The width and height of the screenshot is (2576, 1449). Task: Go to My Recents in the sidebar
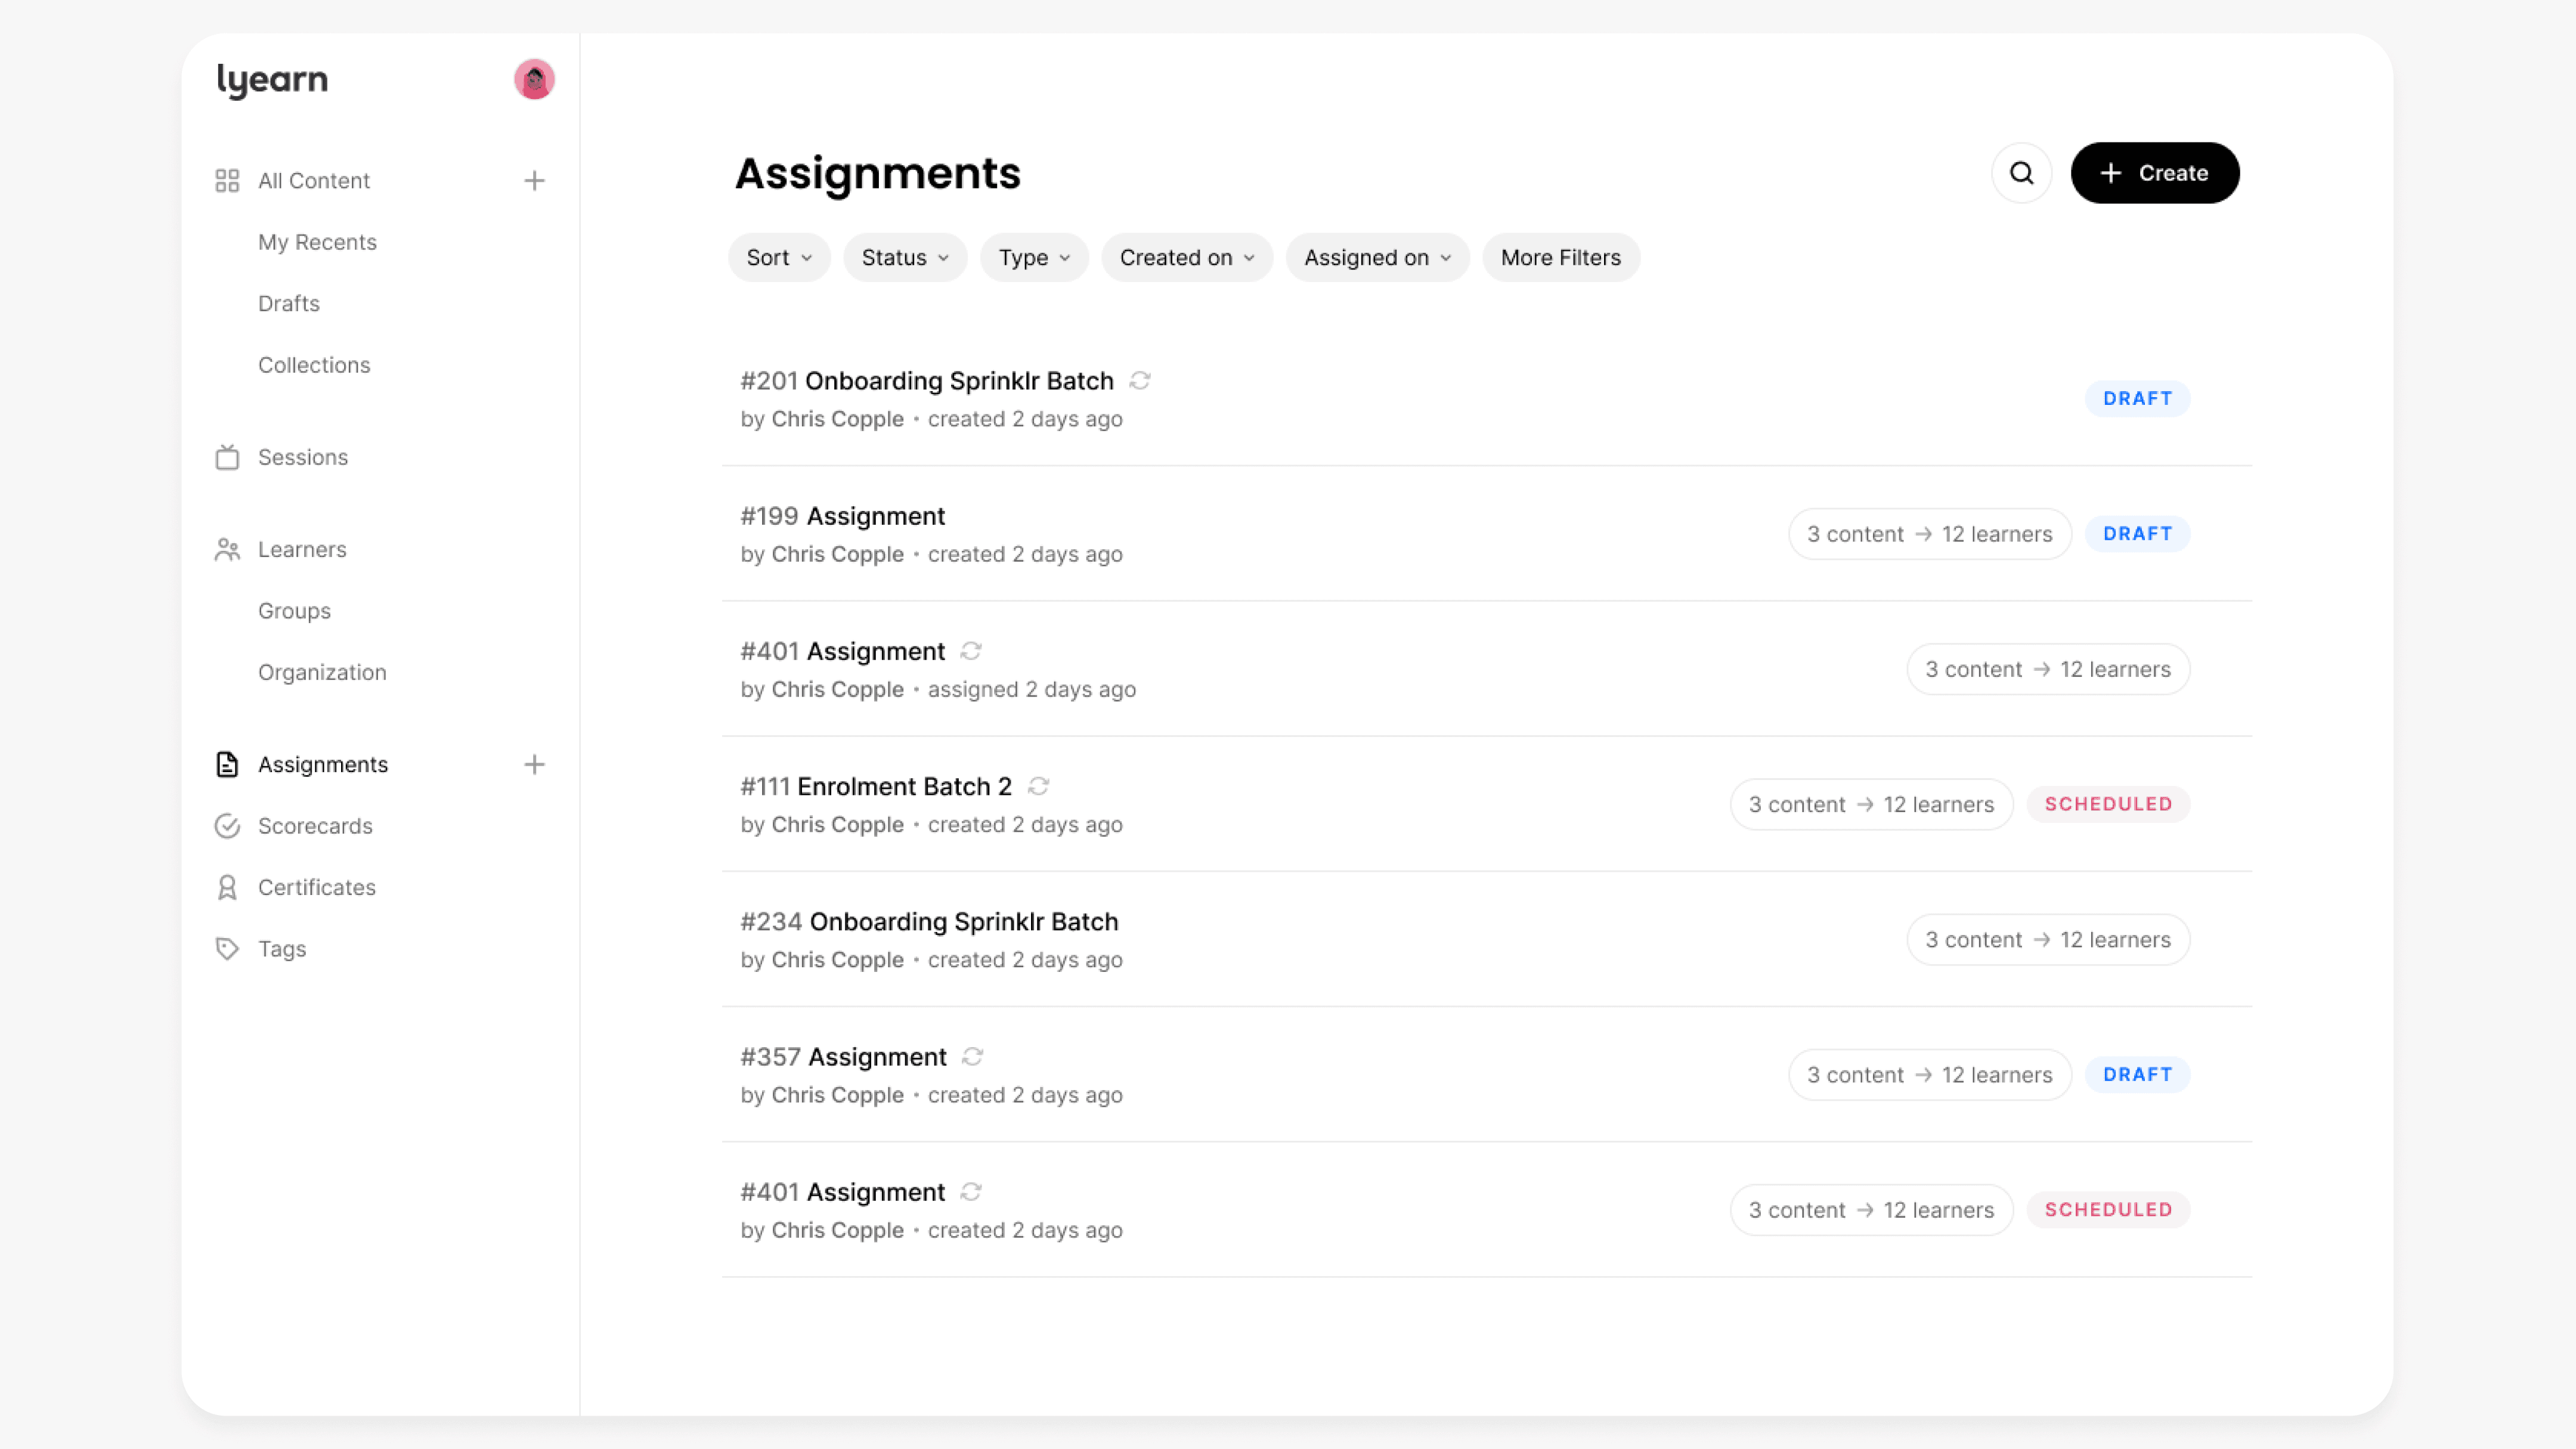point(317,242)
